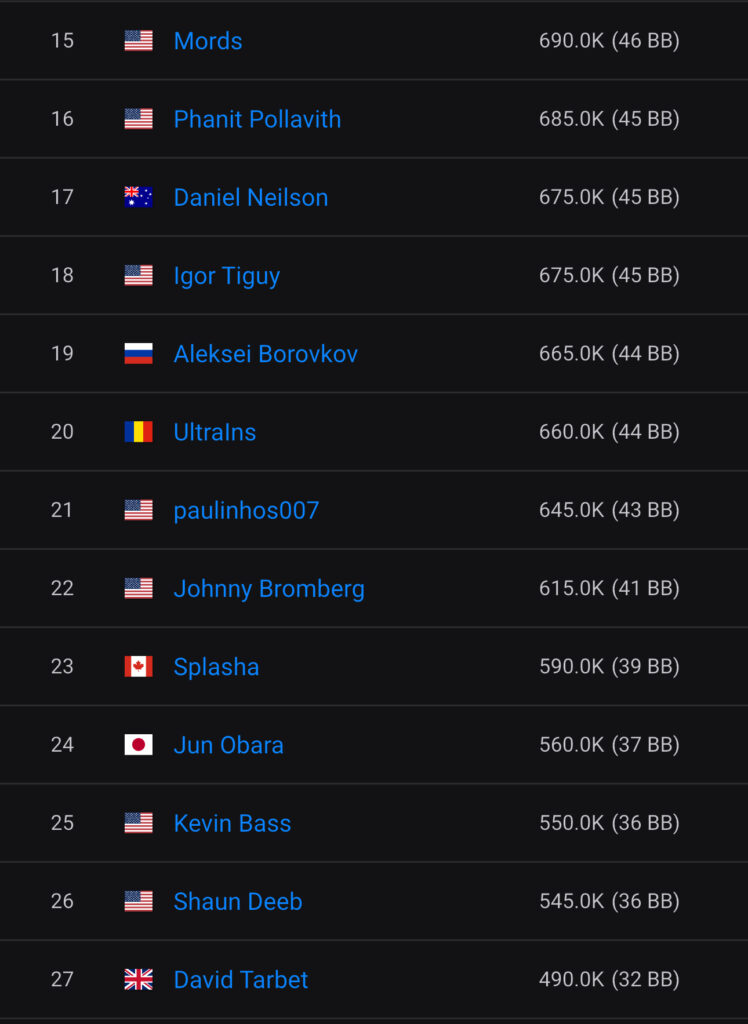Open Shaun Deeb's player profile
This screenshot has height=1024, width=748.
click(237, 901)
